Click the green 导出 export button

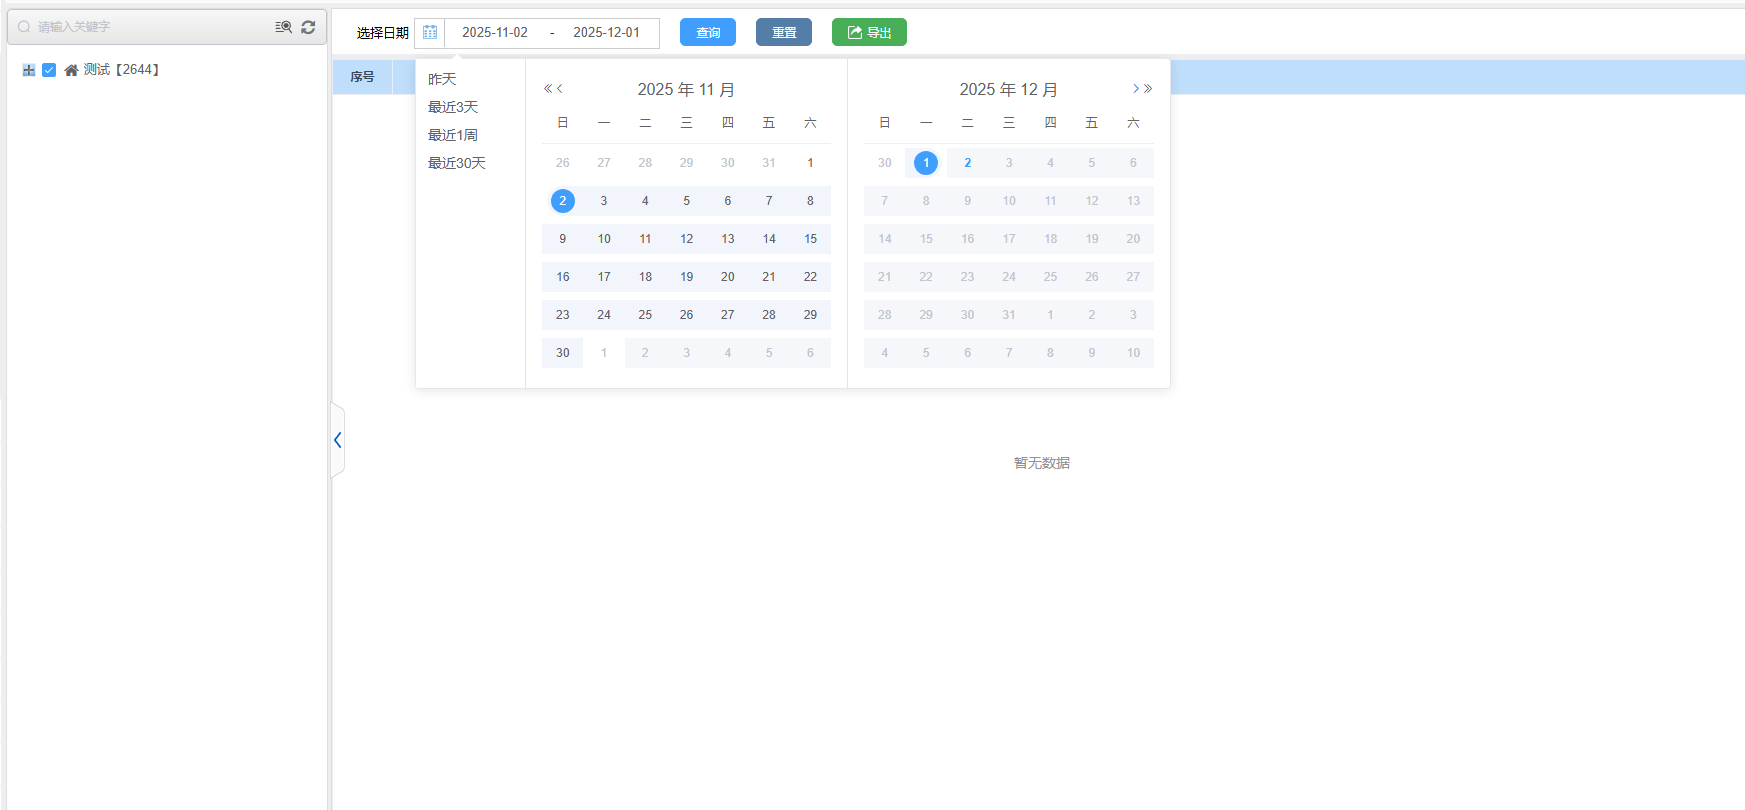click(869, 33)
